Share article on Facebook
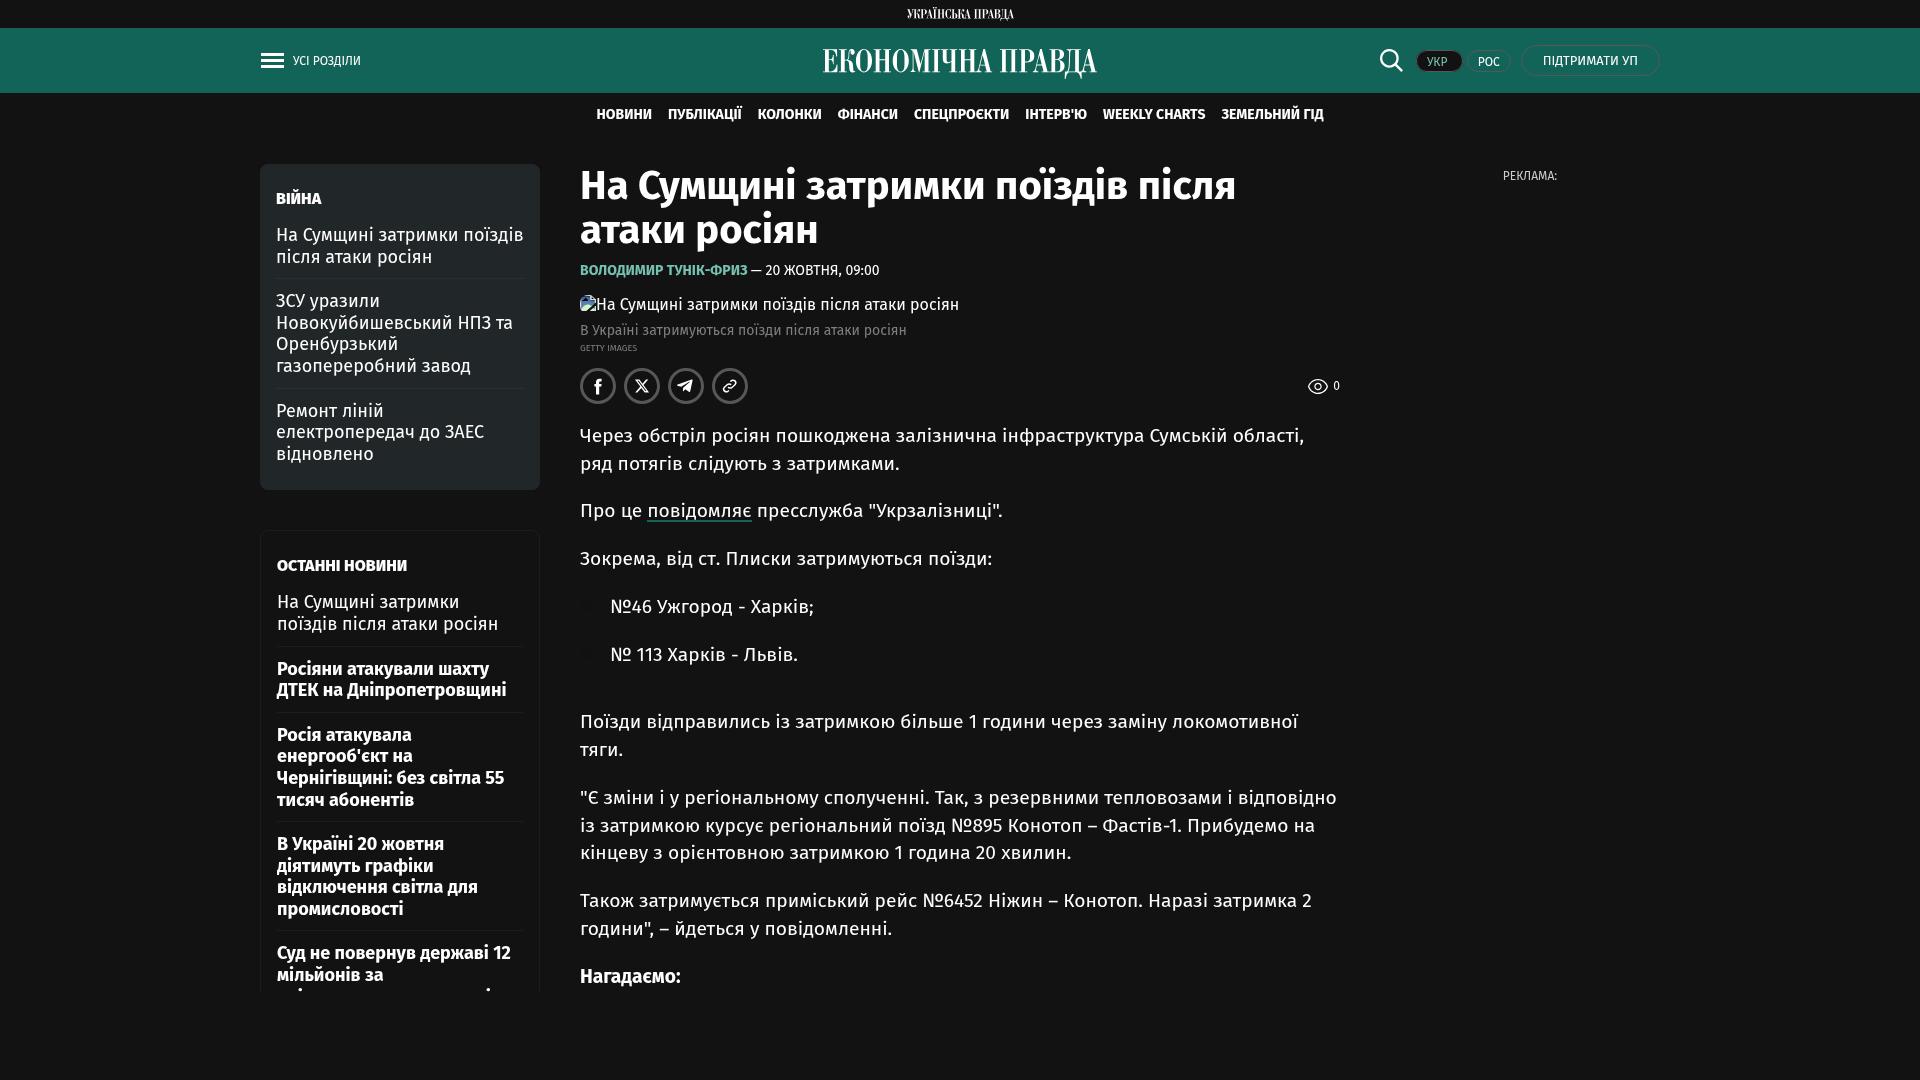1920x1080 pixels. pos(598,386)
